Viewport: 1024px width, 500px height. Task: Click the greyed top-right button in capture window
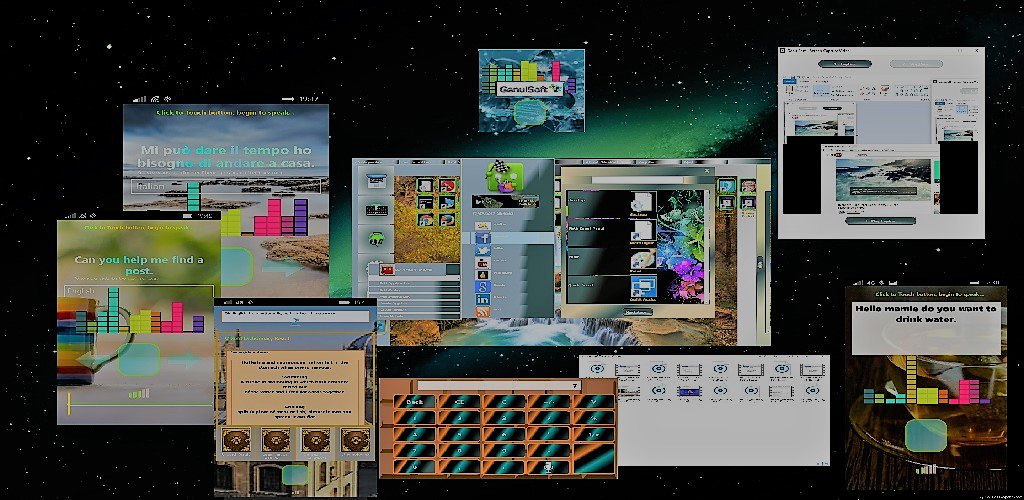916,64
